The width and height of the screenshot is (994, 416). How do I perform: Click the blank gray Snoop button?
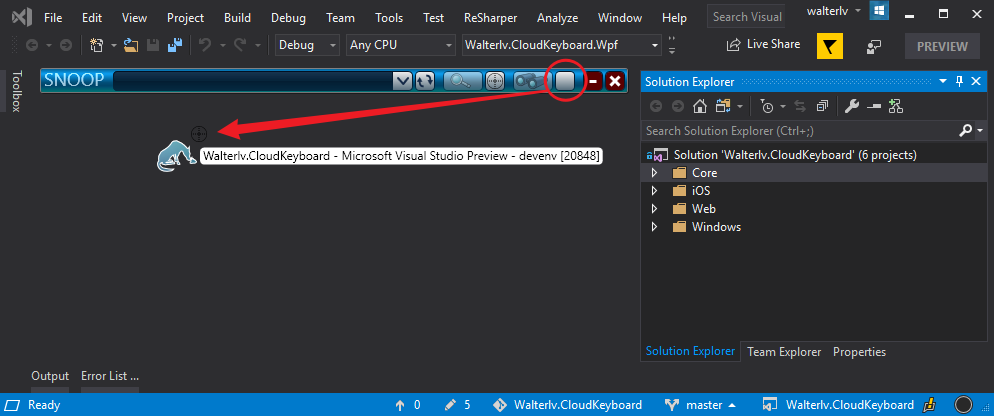pyautogui.click(x=564, y=81)
